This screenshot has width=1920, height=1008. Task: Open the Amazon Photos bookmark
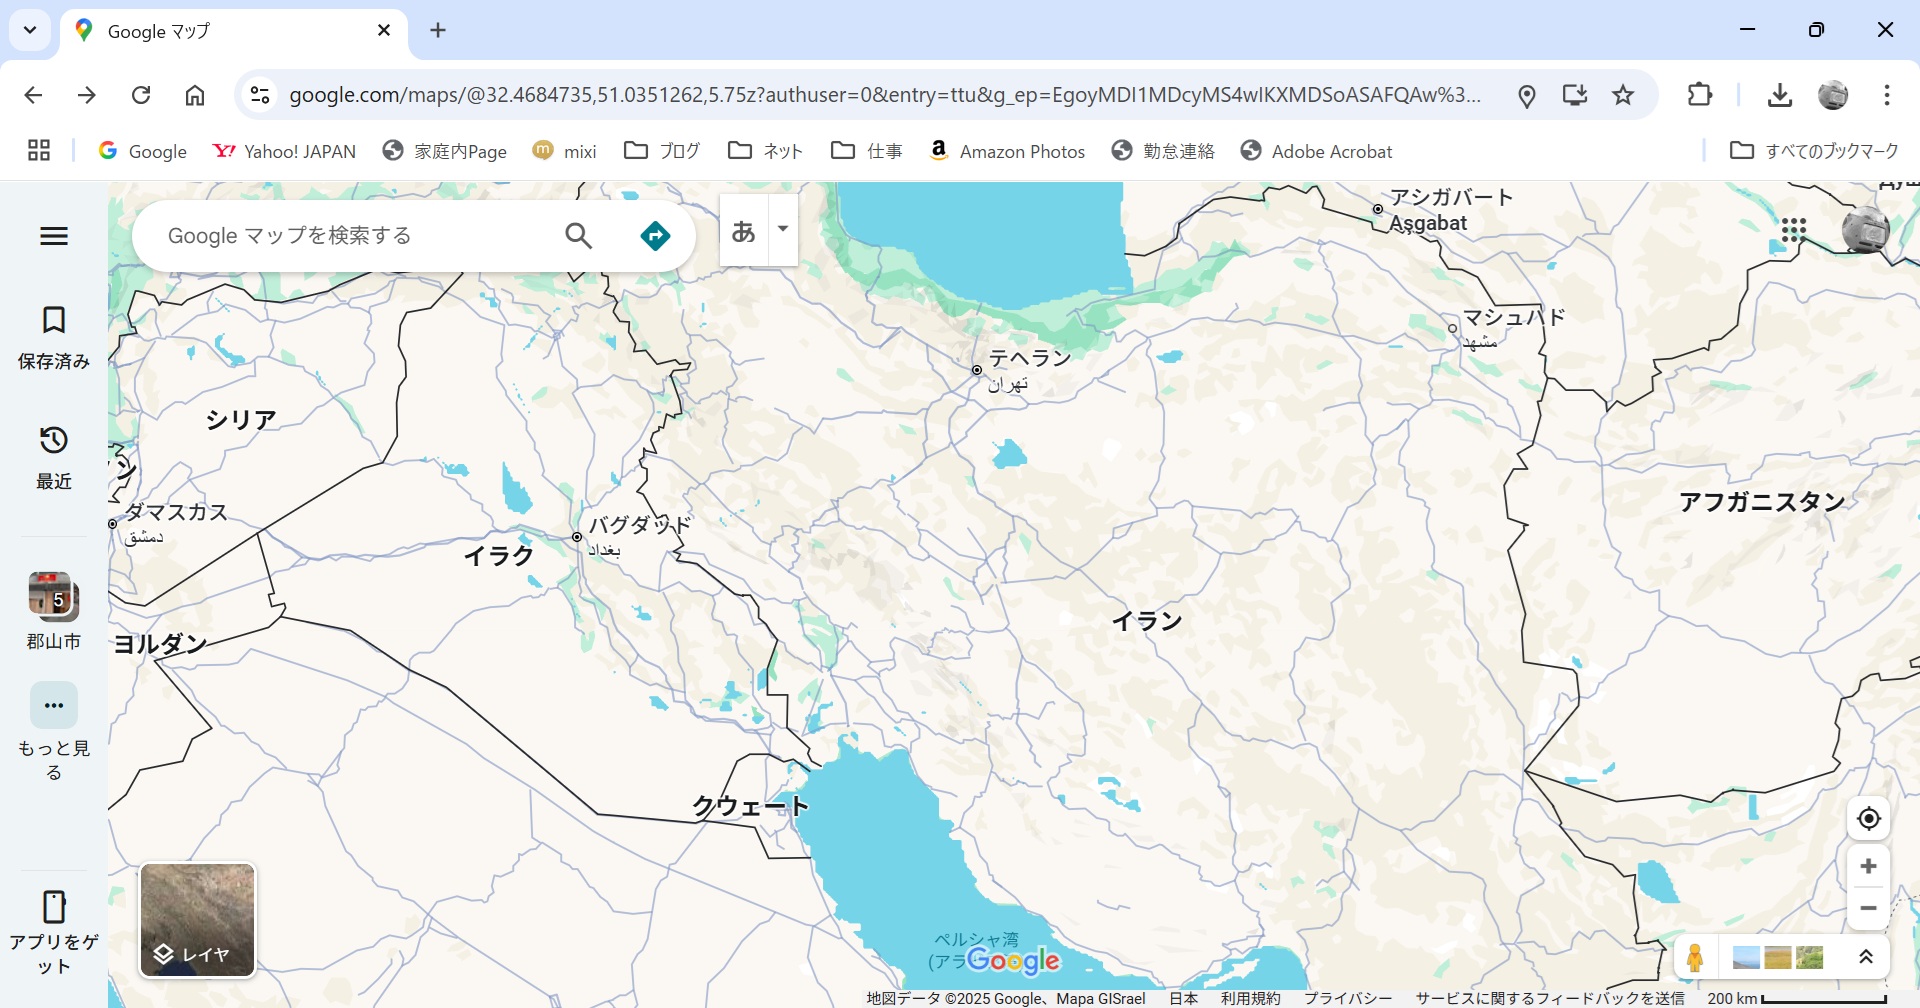[1007, 151]
